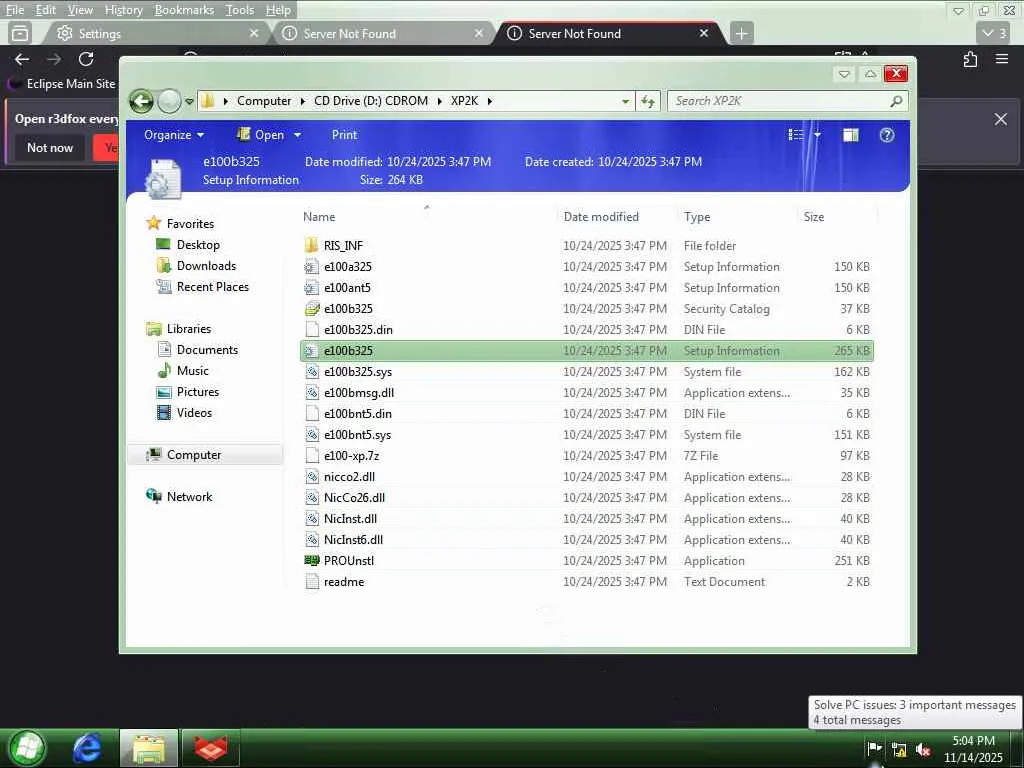Open the Organize menu
Viewport: 1024px width, 768px height.
(x=174, y=135)
